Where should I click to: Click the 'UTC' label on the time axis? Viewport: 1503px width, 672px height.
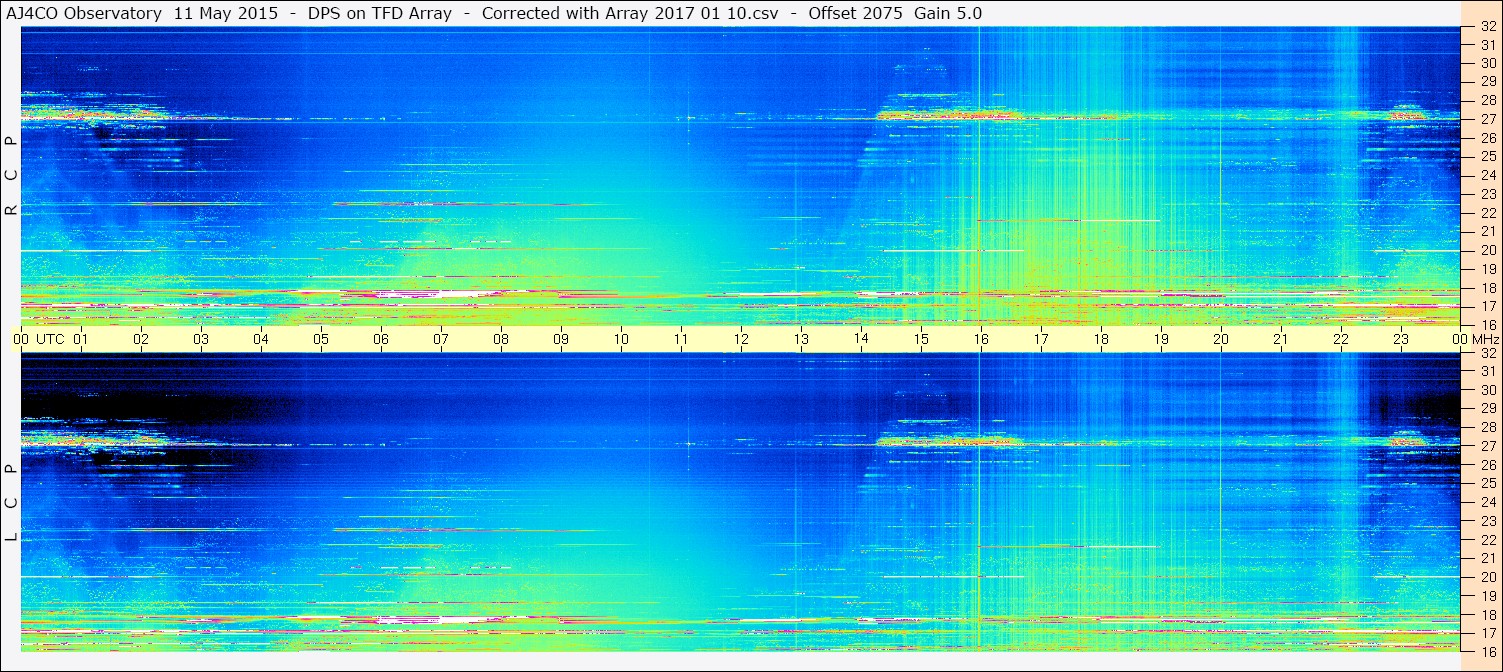(x=50, y=339)
